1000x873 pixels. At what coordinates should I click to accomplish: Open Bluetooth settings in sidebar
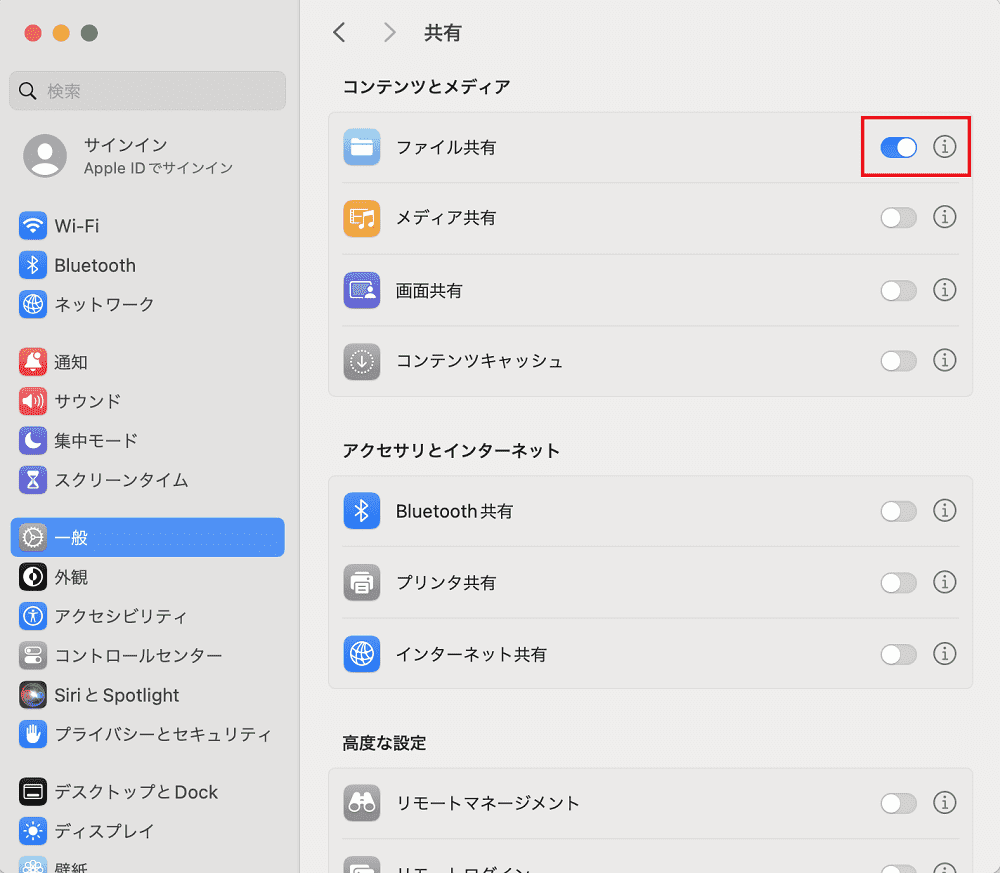point(147,265)
